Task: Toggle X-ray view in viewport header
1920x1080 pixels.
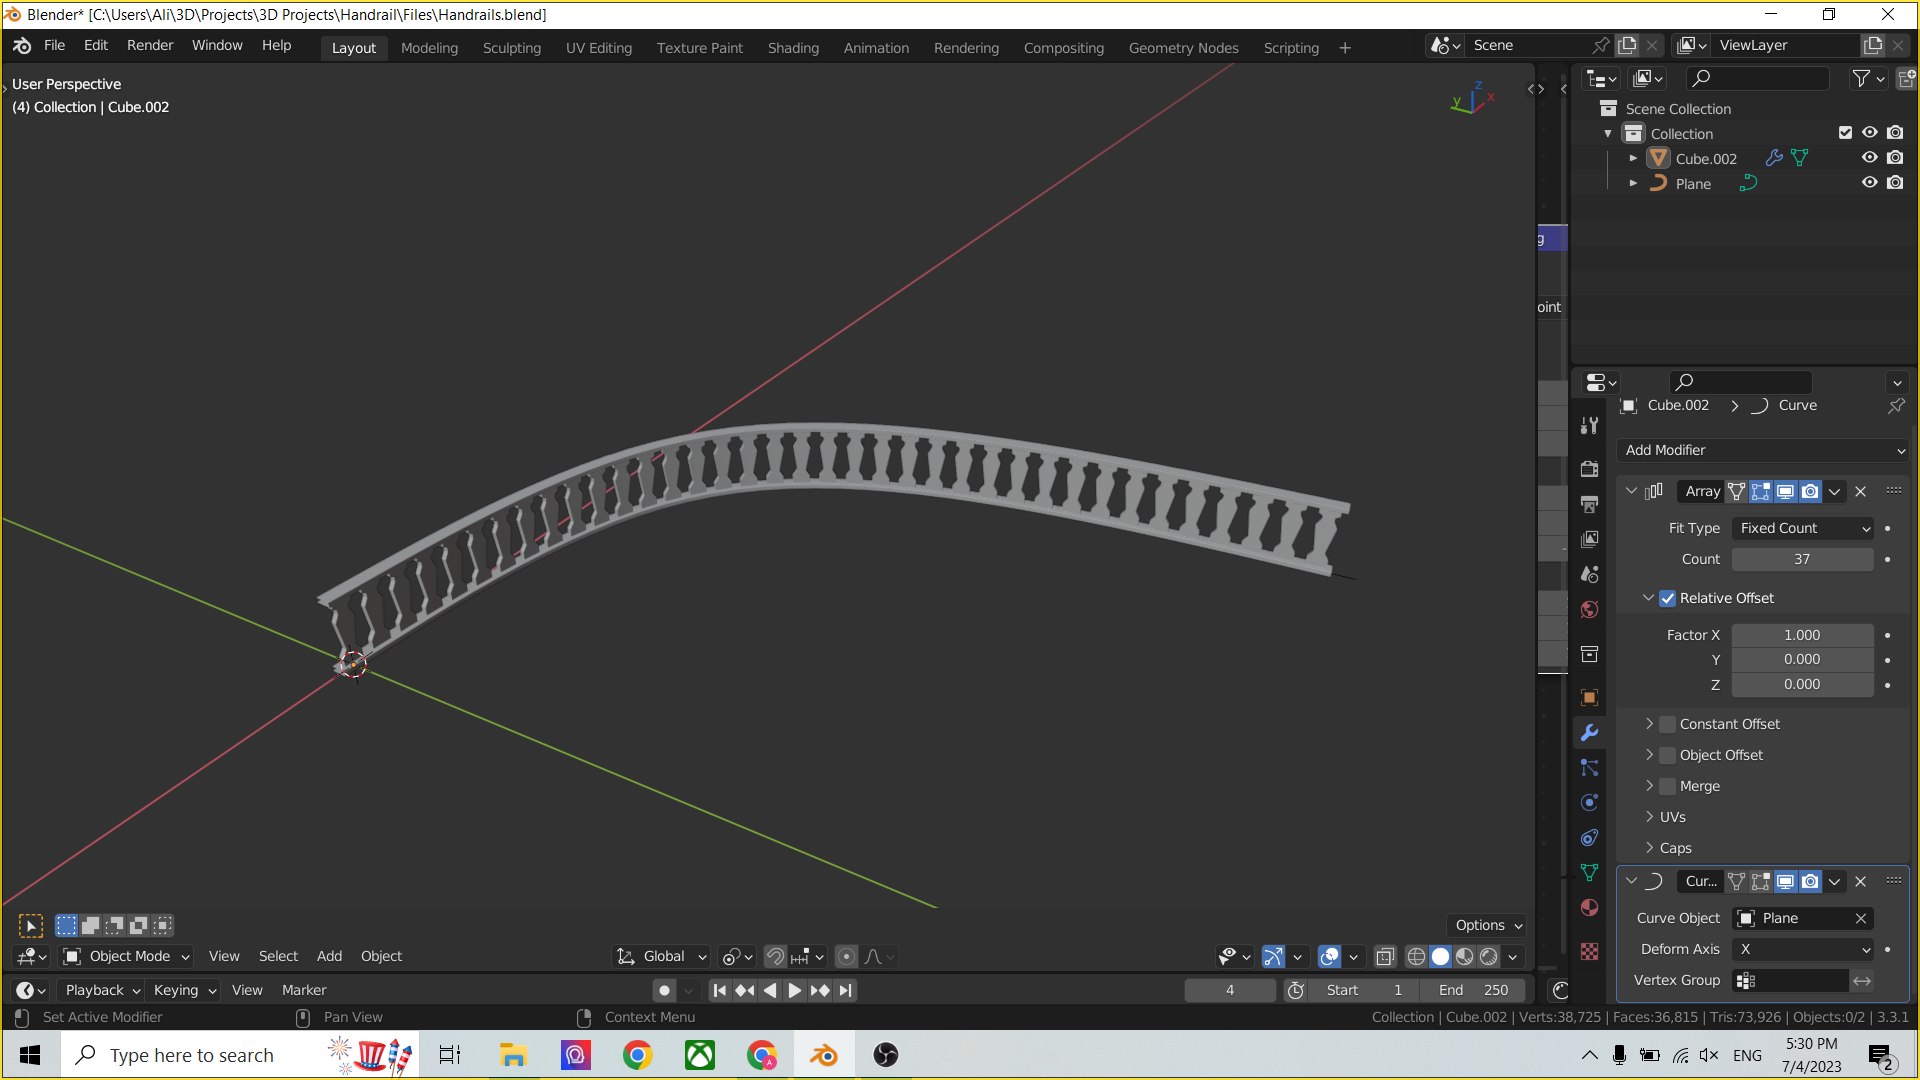Action: (1385, 957)
